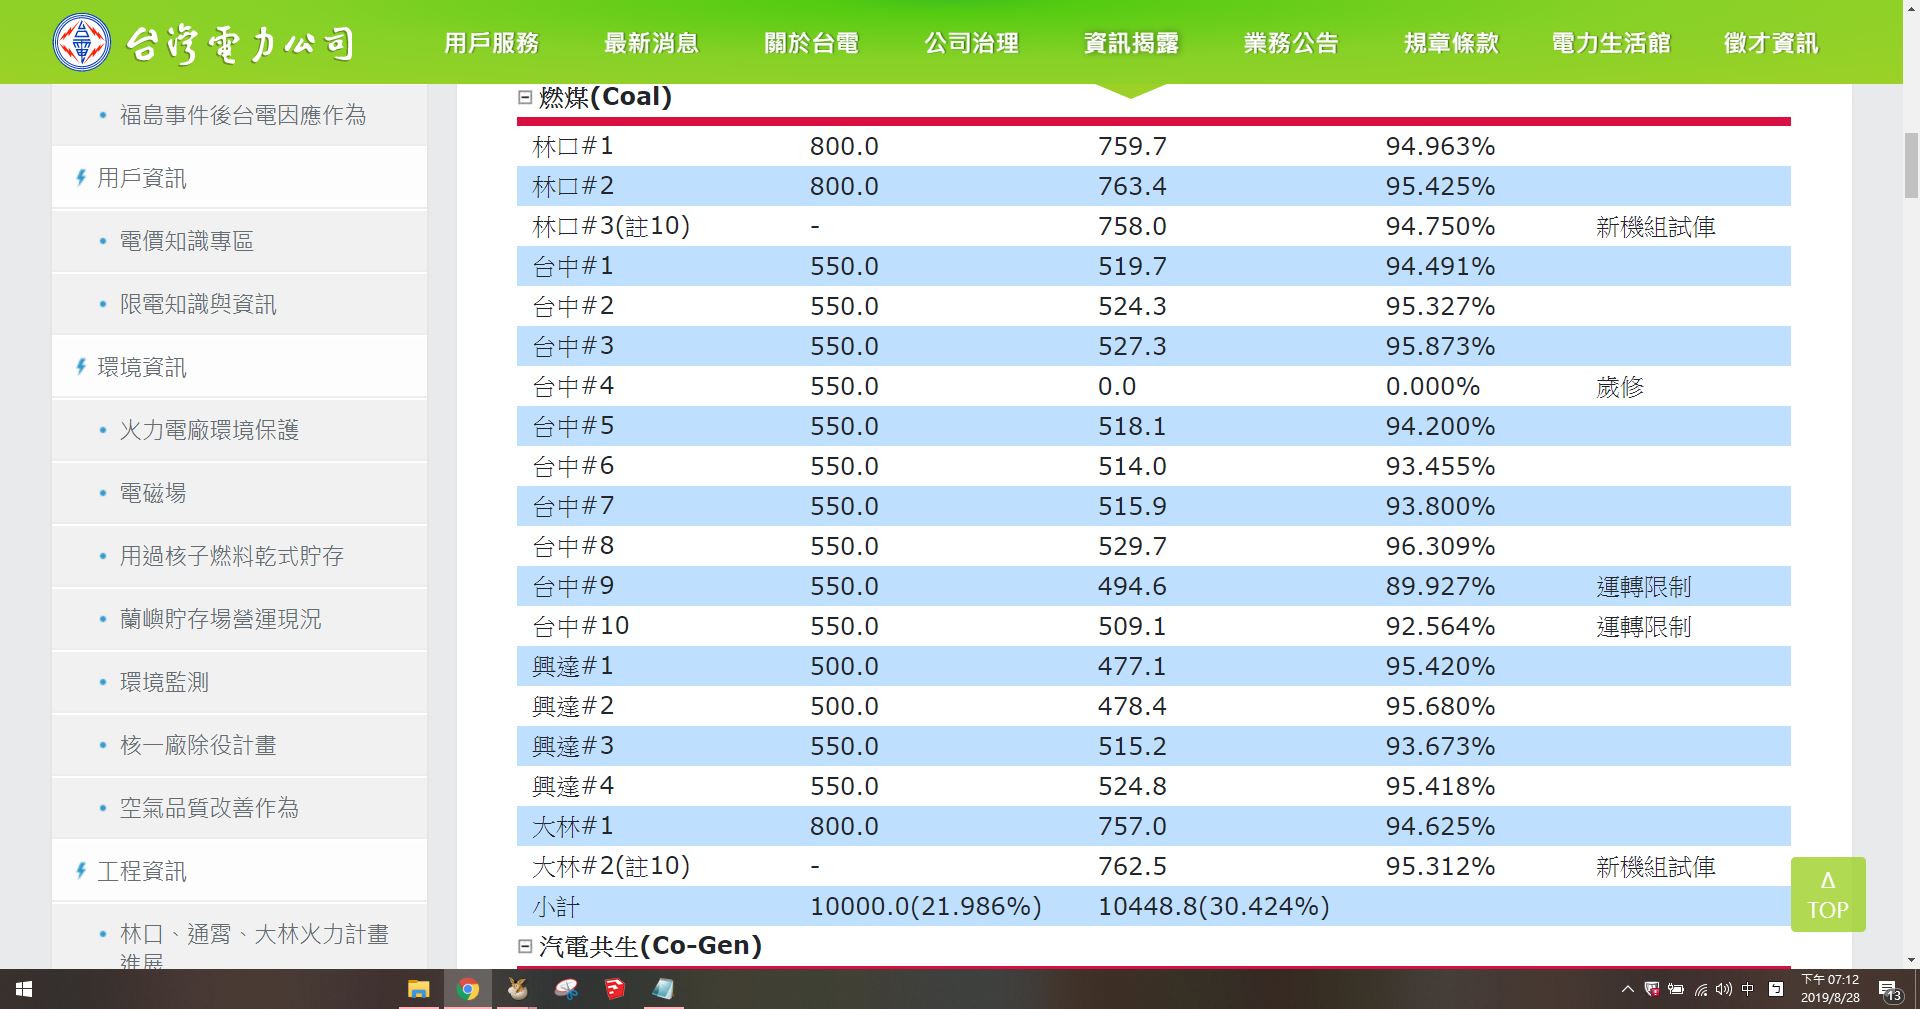Click the Chrome icon in the taskbar

click(x=467, y=989)
